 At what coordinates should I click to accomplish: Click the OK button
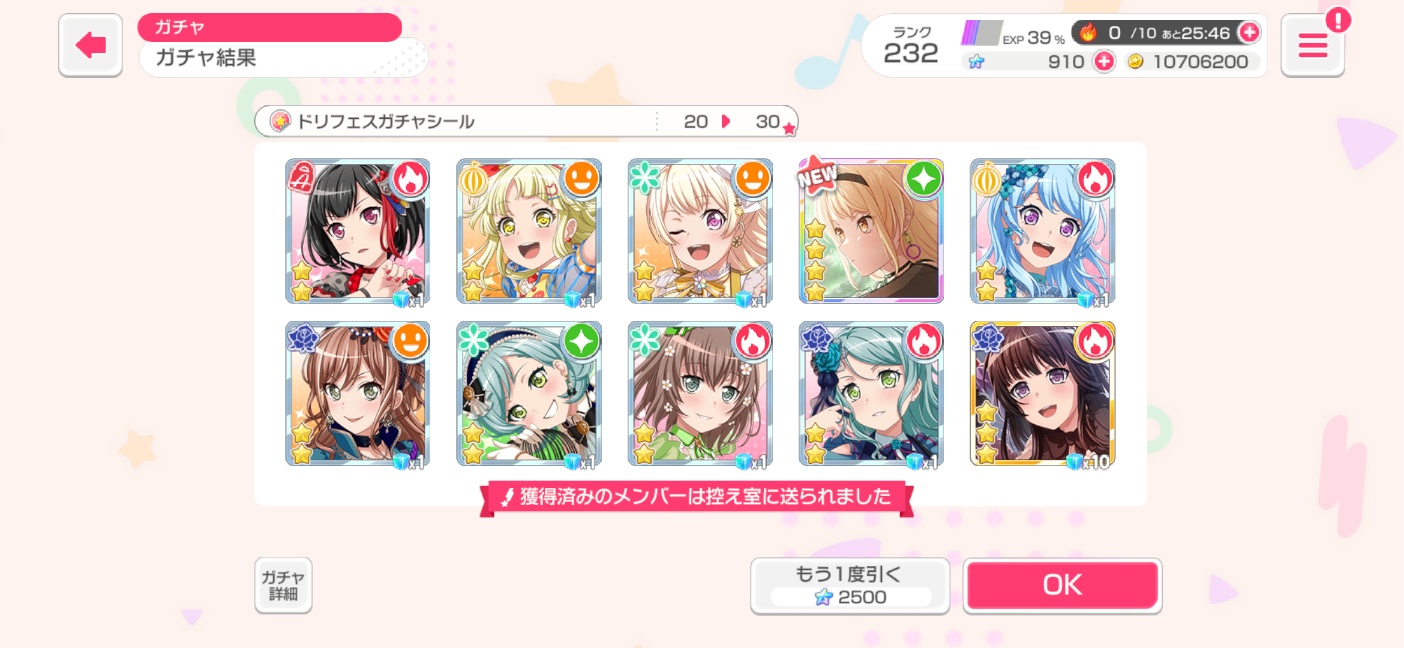tap(1062, 585)
